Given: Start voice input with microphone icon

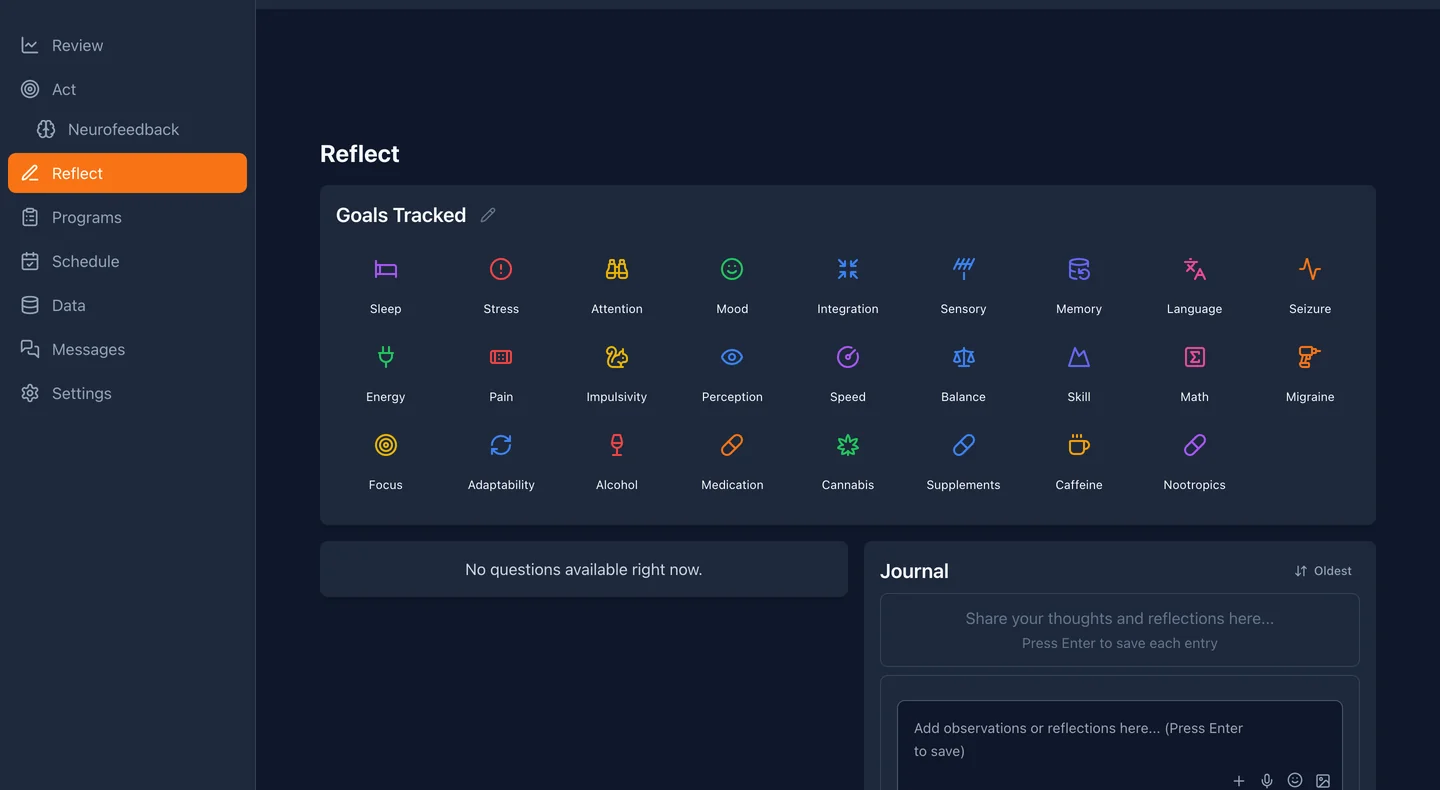Looking at the screenshot, I should tap(1267, 781).
